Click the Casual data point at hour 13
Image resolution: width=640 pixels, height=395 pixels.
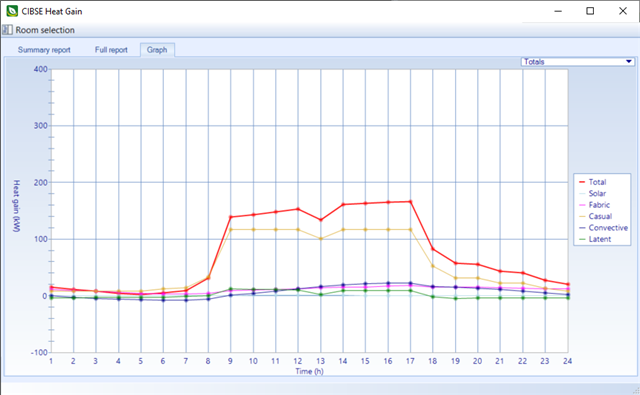[x=321, y=239]
